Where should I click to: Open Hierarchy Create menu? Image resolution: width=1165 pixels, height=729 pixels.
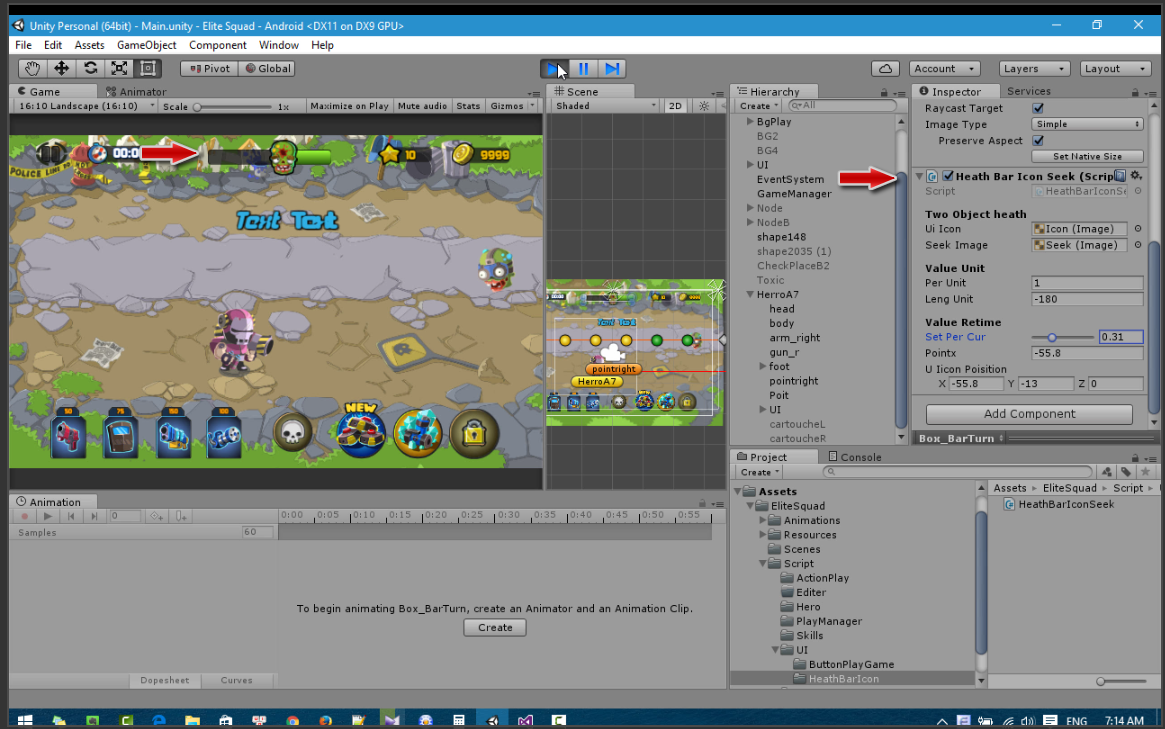758,106
